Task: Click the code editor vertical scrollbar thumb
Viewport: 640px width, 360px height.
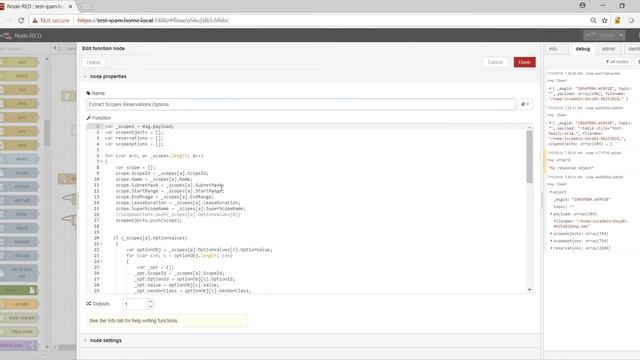Action: (529, 157)
